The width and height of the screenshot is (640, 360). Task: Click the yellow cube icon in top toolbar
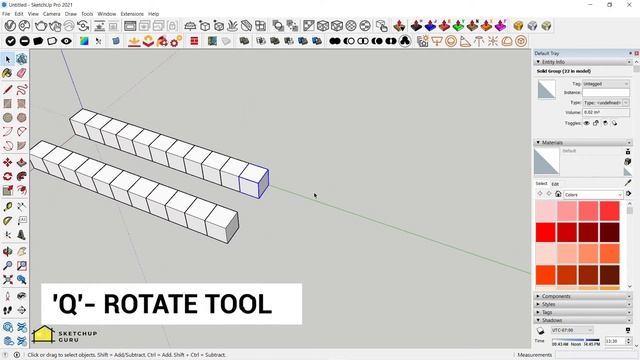(518, 26)
